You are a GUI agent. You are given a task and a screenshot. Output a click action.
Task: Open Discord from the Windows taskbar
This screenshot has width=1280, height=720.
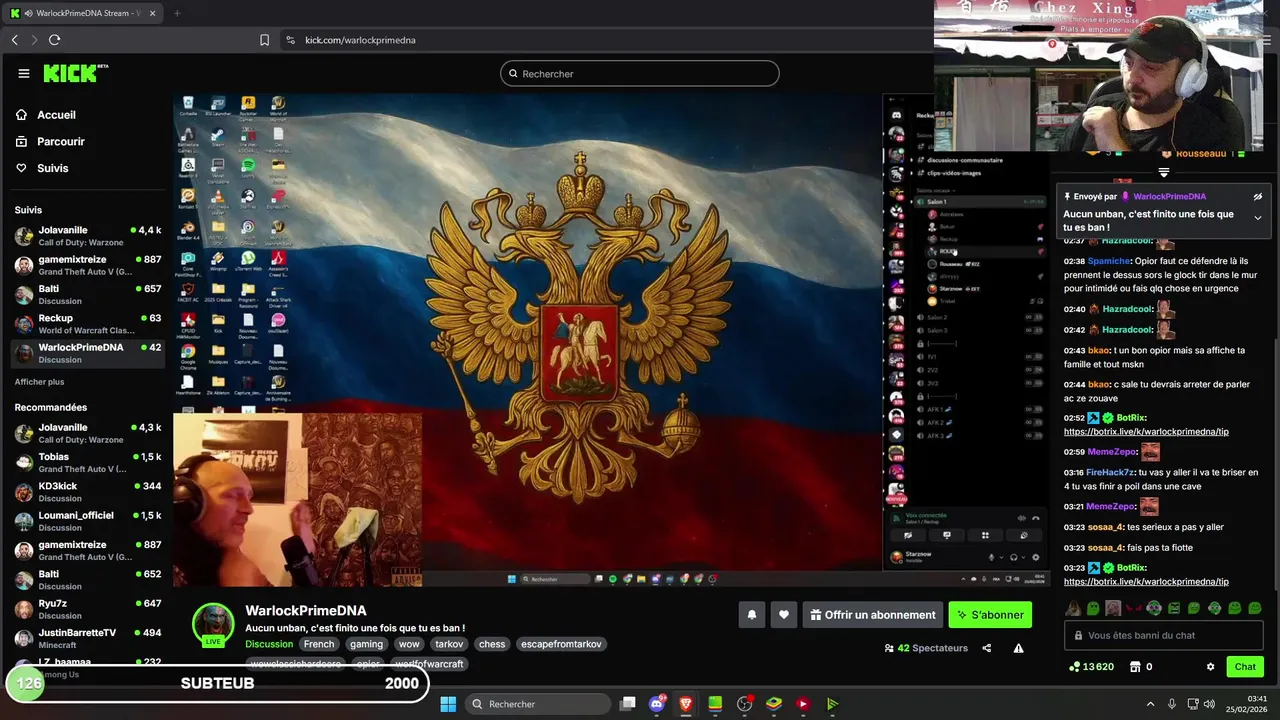point(657,704)
